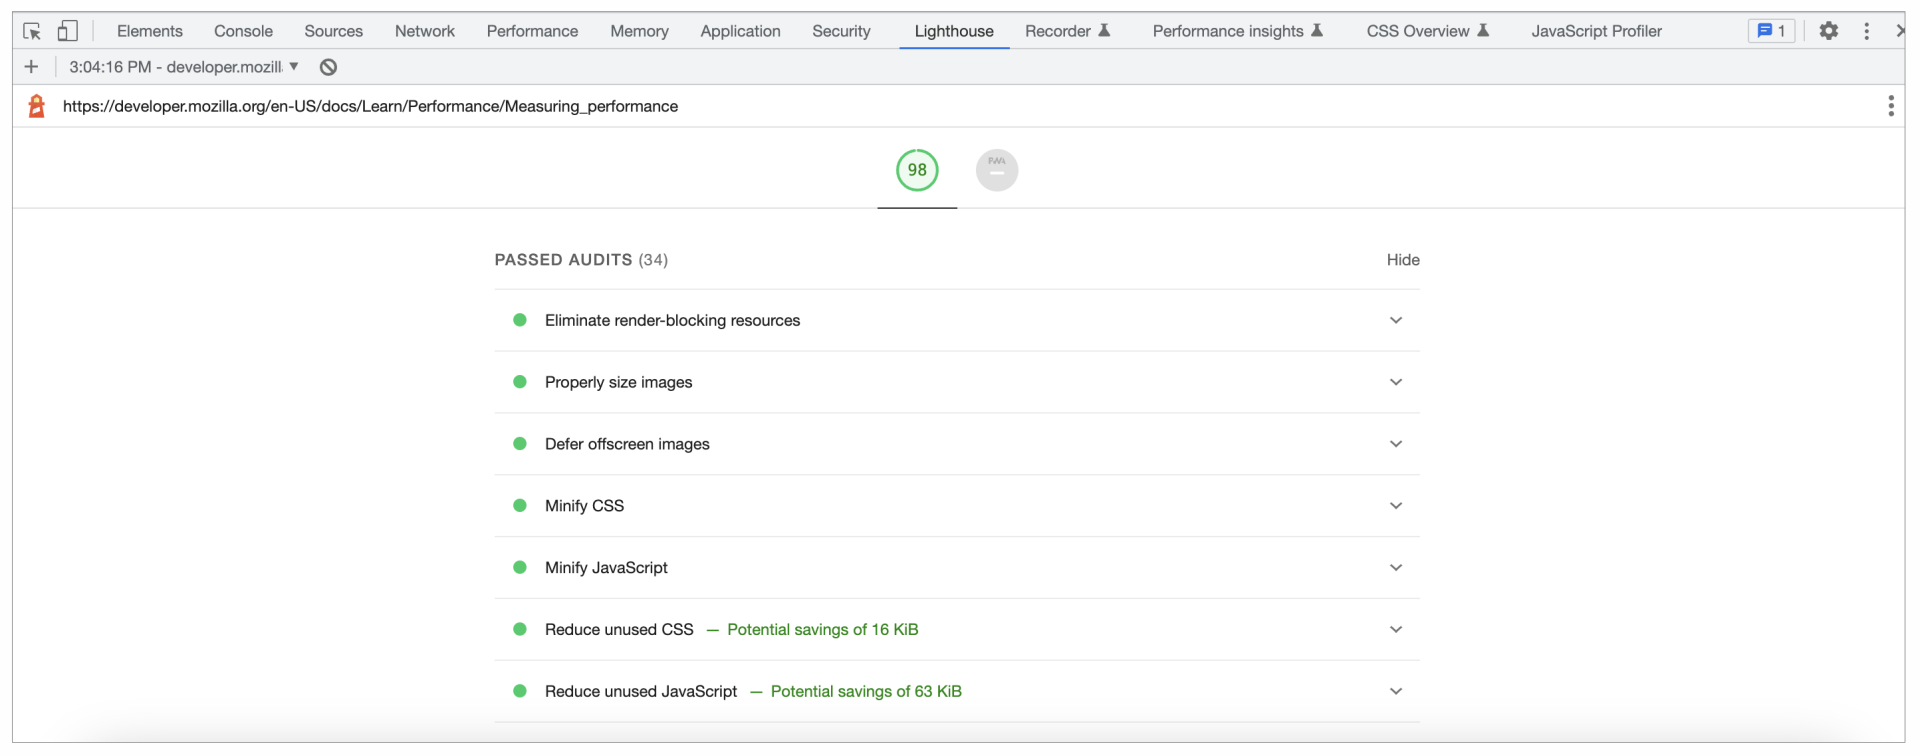Select the PWA category gauge
The width and height of the screenshot is (1920, 756).
[996, 170]
